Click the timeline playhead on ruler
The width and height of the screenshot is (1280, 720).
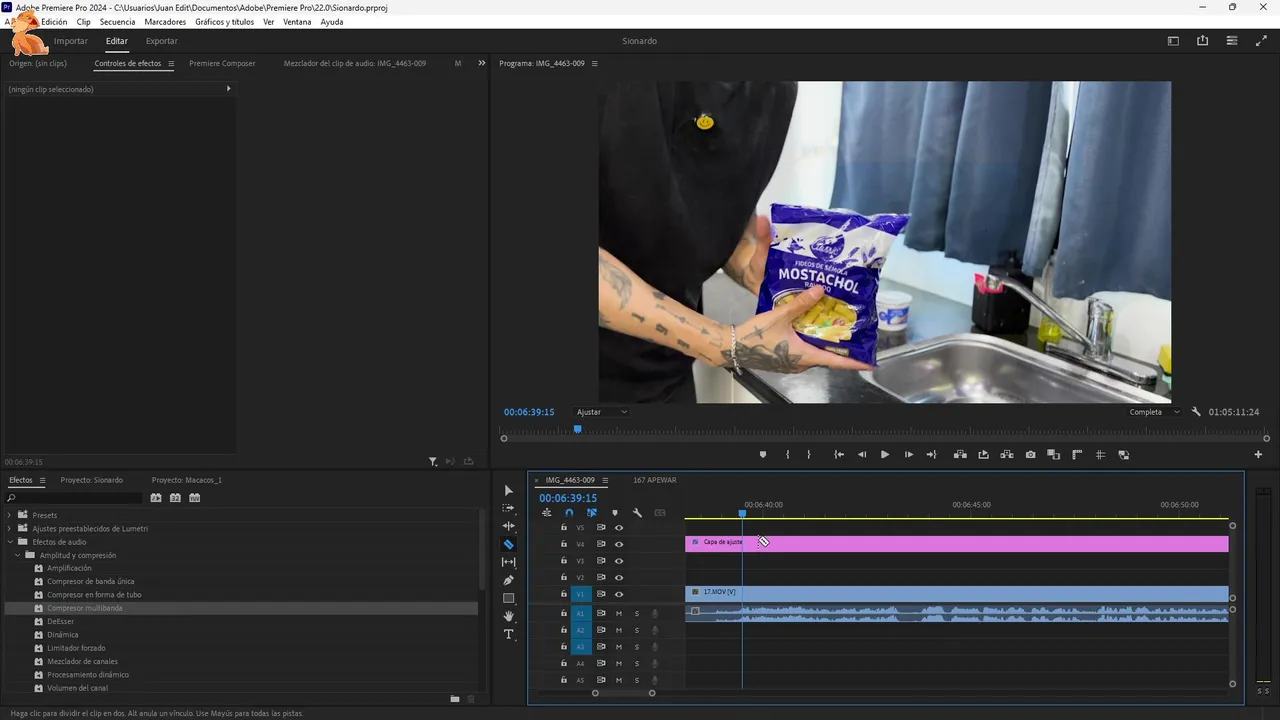pos(742,513)
